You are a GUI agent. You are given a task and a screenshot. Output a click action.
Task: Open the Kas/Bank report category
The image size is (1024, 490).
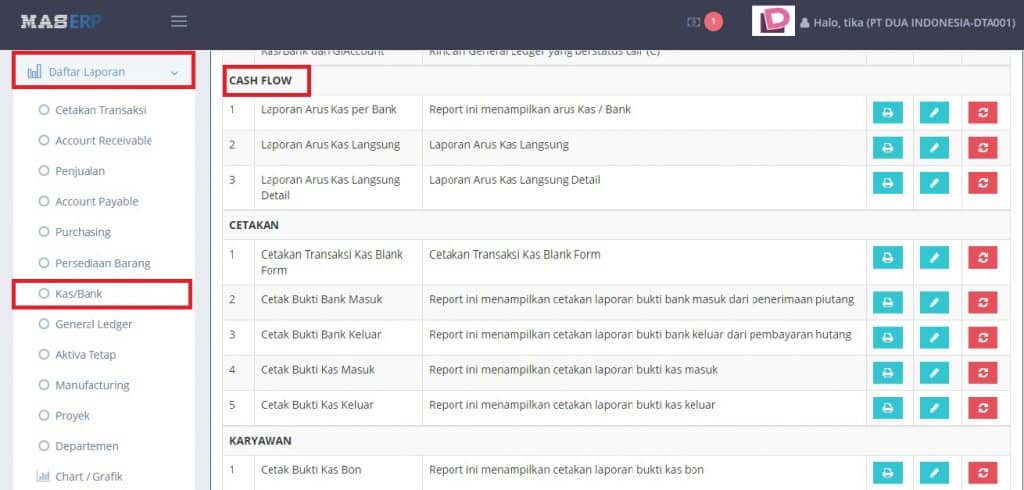coord(78,294)
